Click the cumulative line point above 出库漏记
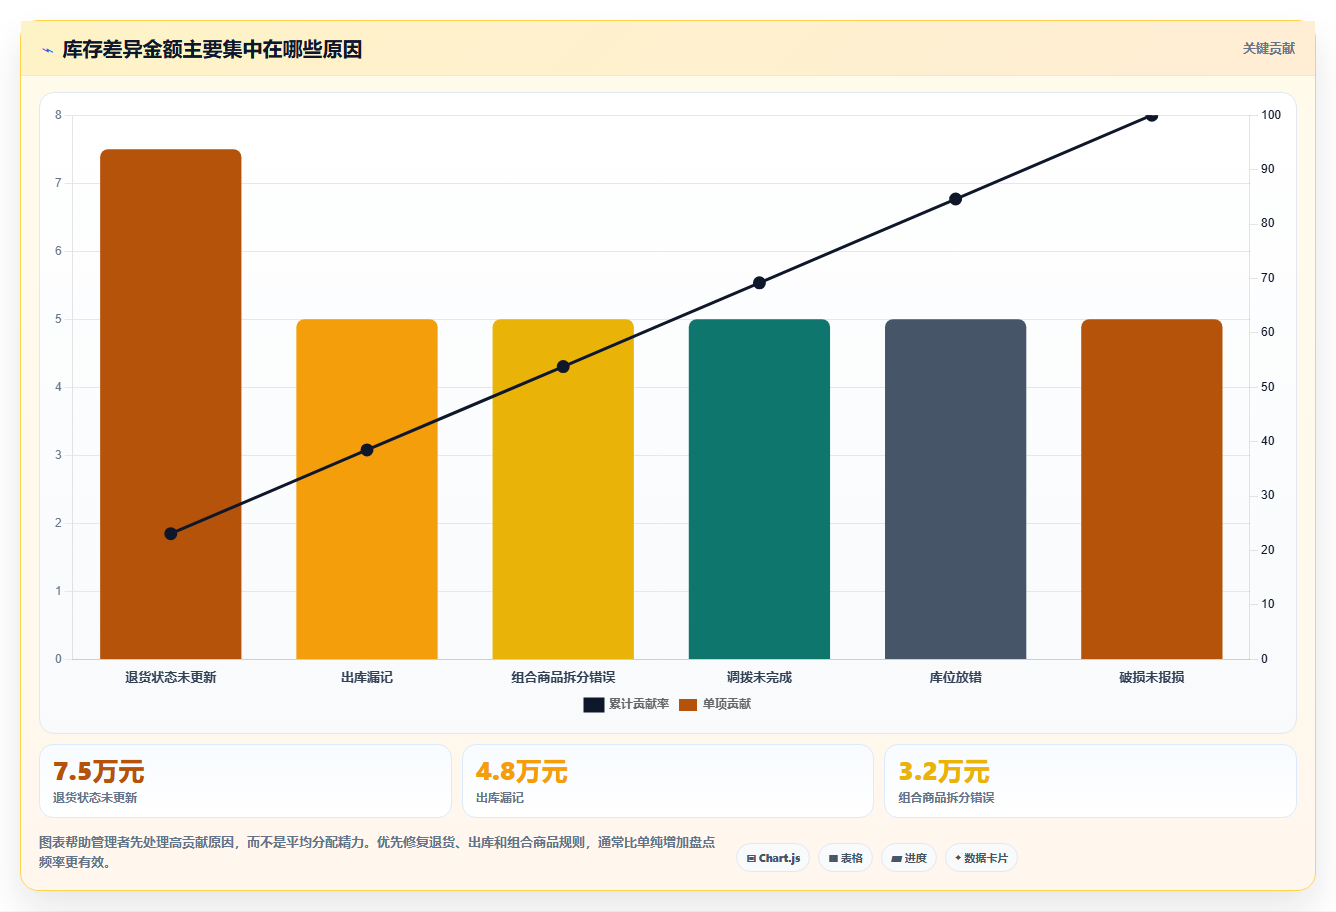Screen dimensions: 1336x912 [367, 450]
